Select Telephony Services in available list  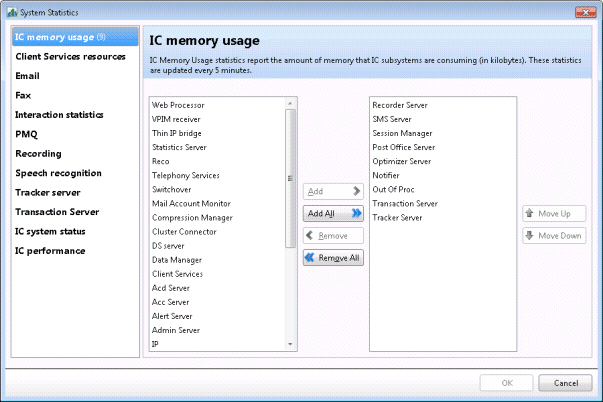(185, 175)
